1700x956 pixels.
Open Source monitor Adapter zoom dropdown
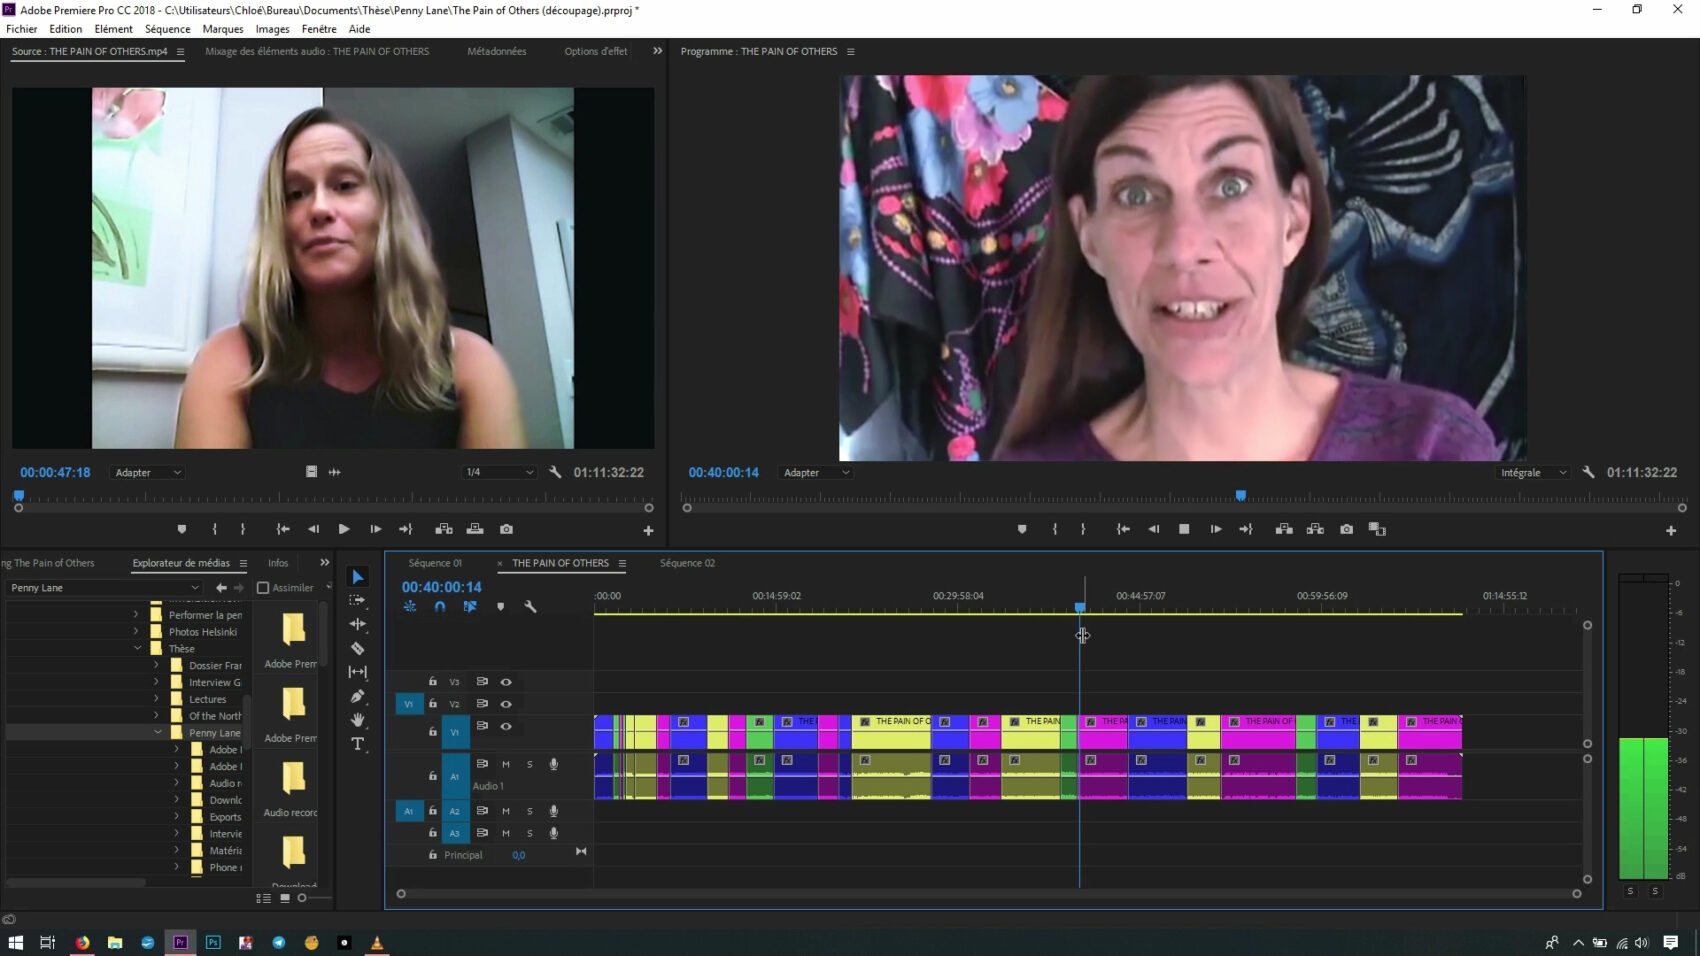click(148, 472)
